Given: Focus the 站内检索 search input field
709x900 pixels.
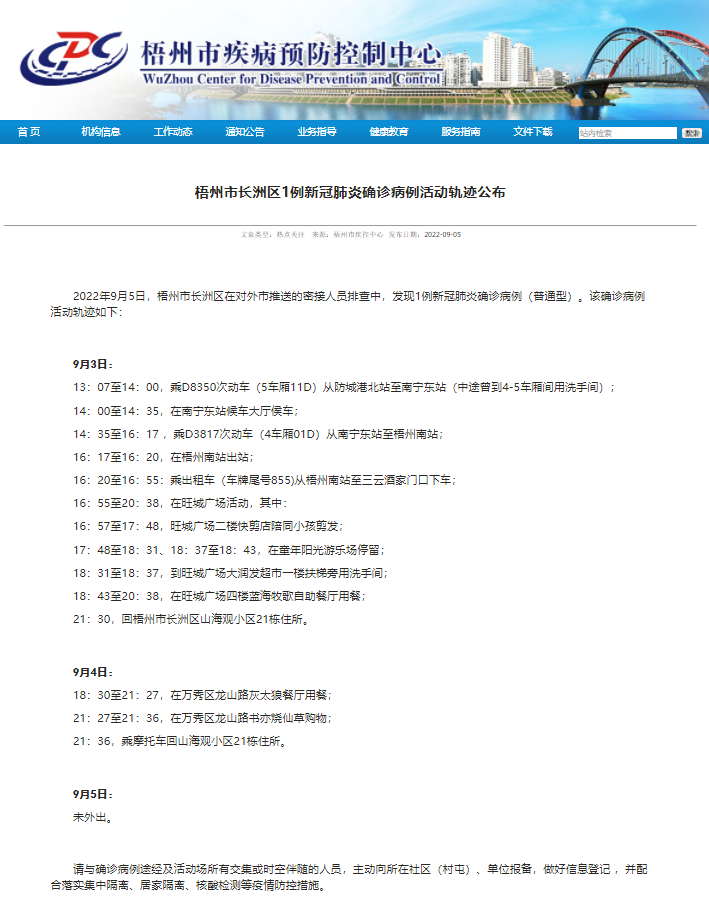Looking at the screenshot, I should pos(627,133).
